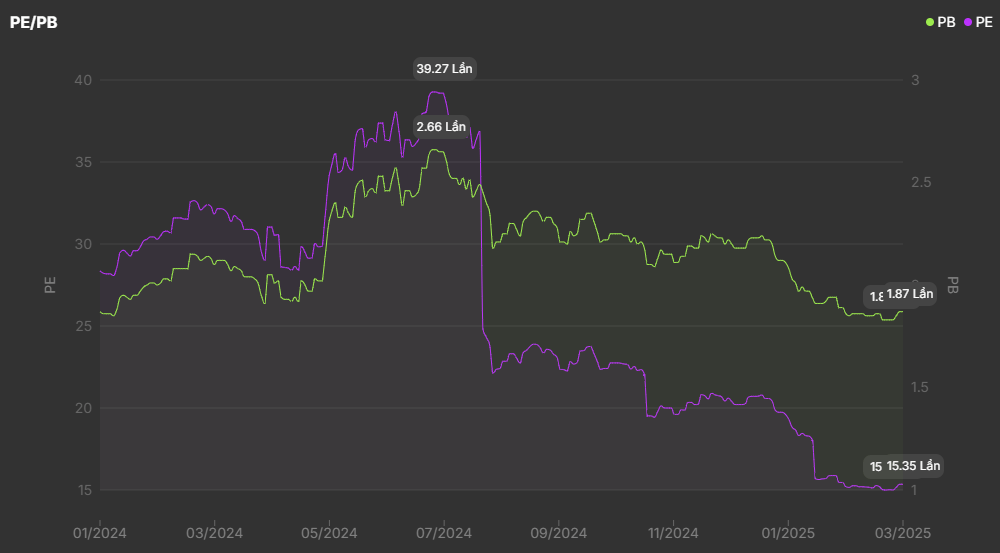Click the PE/PB chart title

pos(34,21)
